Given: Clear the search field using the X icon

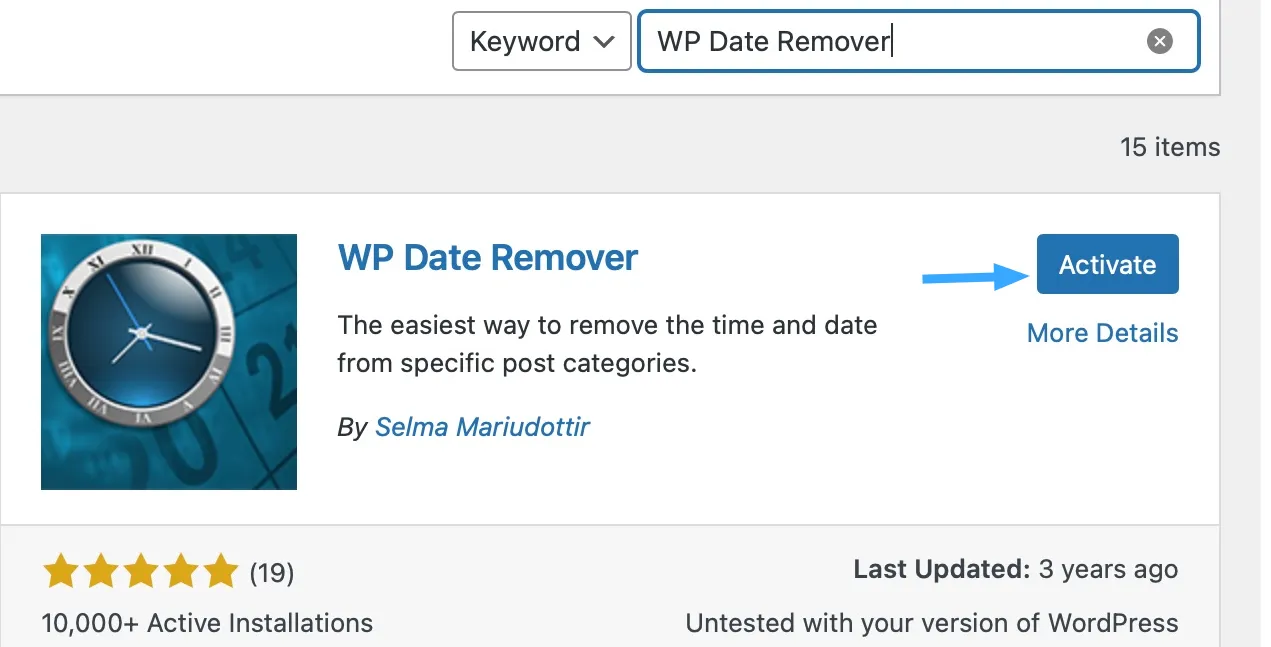Looking at the screenshot, I should [x=1158, y=41].
